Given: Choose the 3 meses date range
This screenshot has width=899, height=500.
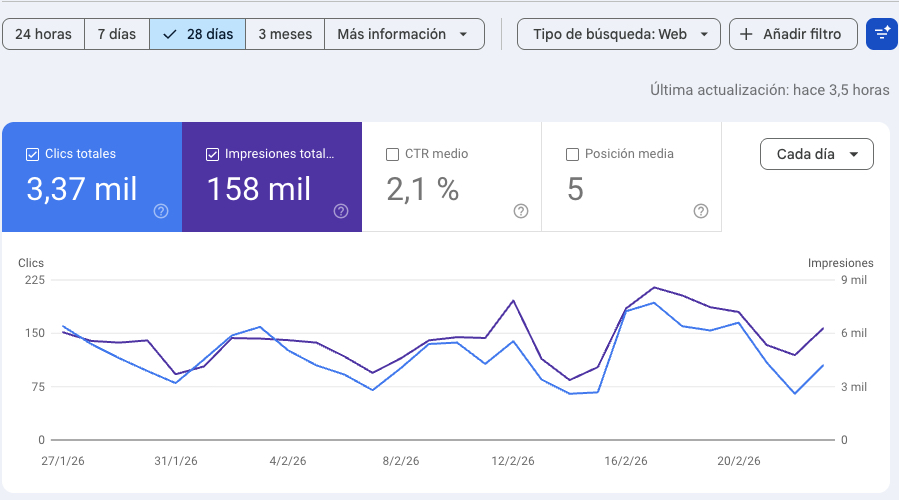Looking at the screenshot, I should (x=285, y=34).
